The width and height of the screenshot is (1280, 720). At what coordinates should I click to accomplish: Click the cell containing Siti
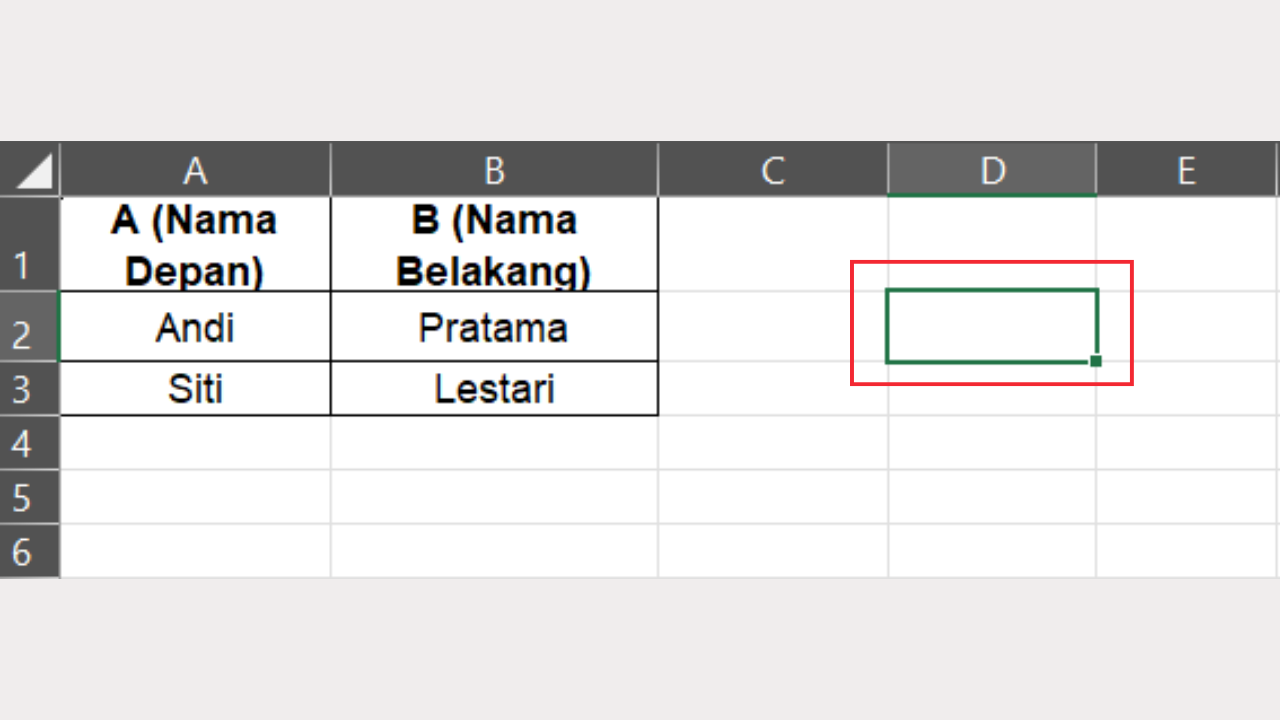[194, 389]
